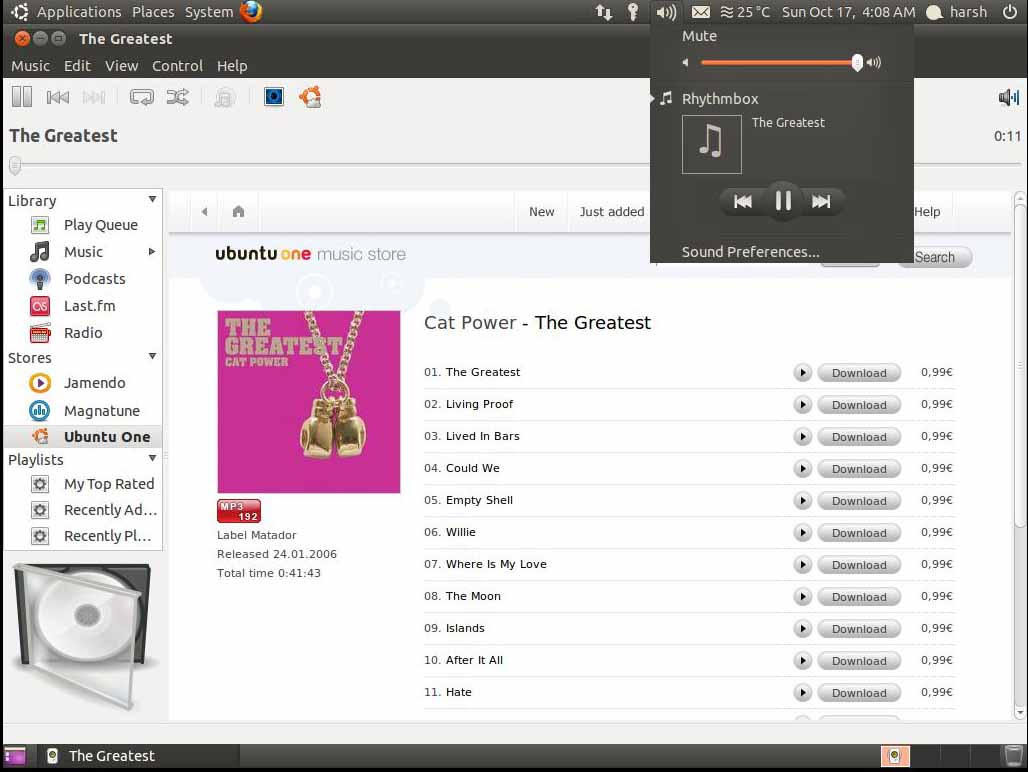Preview track 01 The Greatest

pyautogui.click(x=802, y=373)
